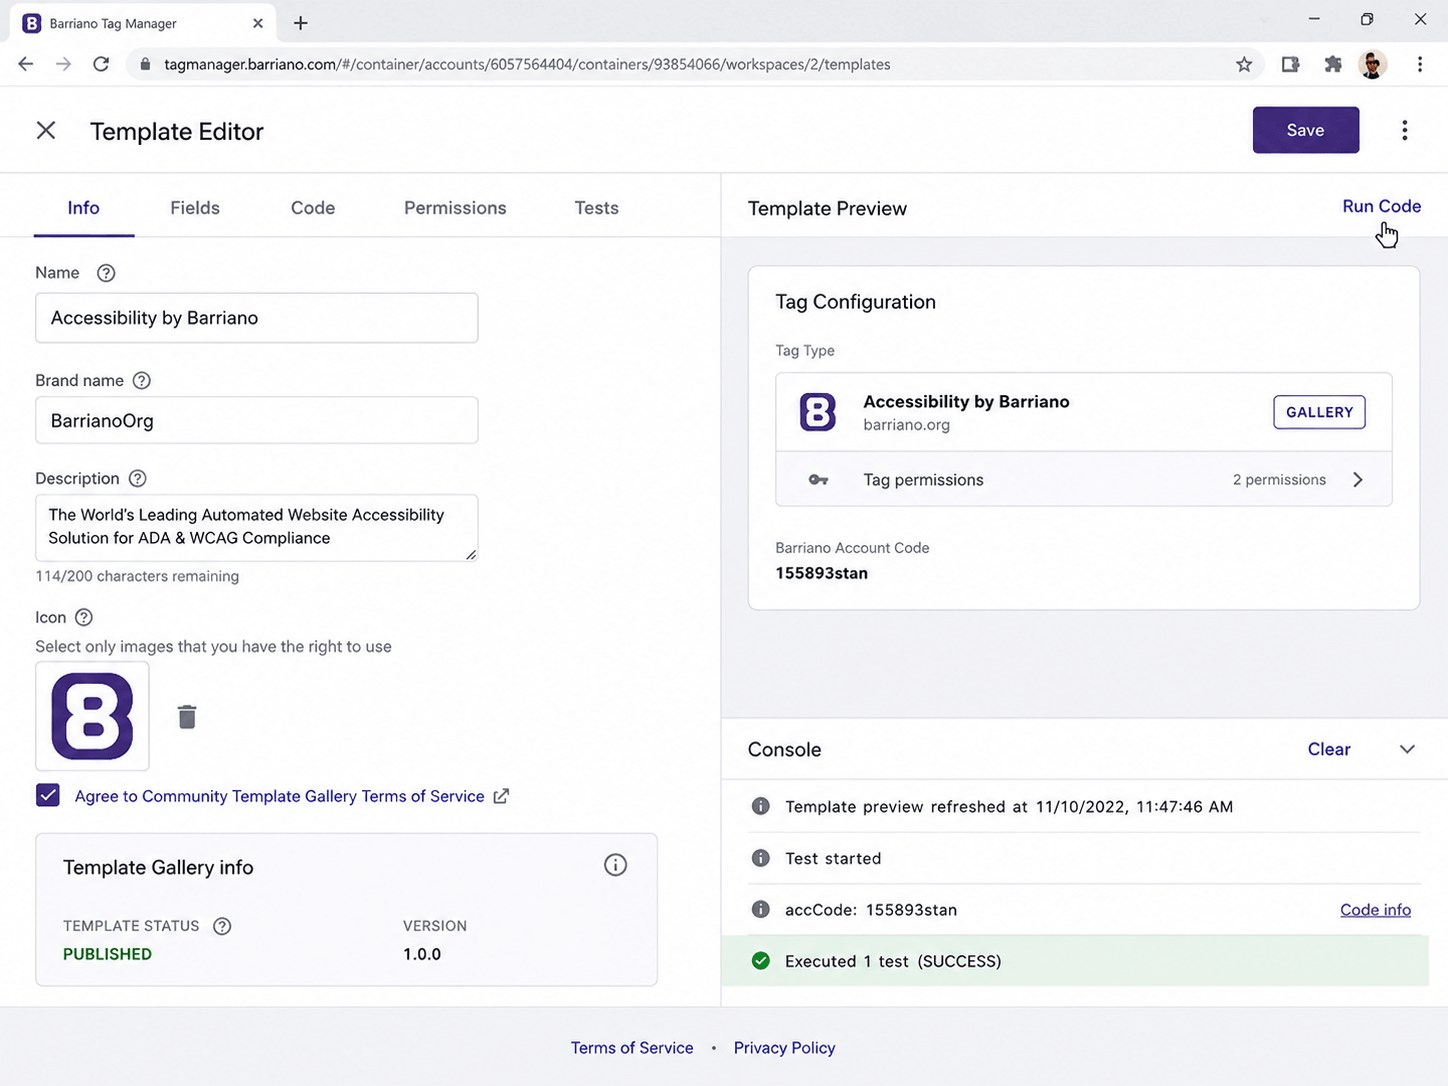Collapse the Console panel chevron
Viewport: 1448px width, 1086px height.
(1407, 749)
